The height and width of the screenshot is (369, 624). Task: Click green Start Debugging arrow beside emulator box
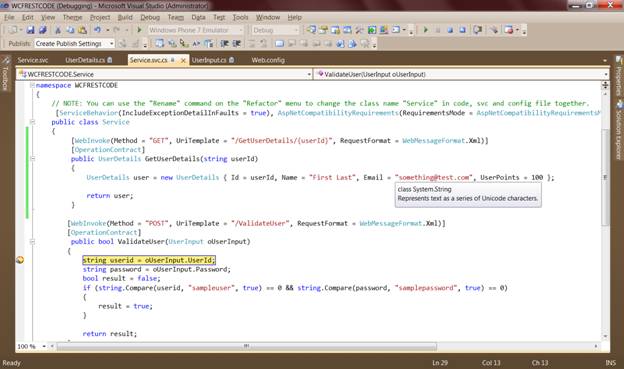point(139,30)
